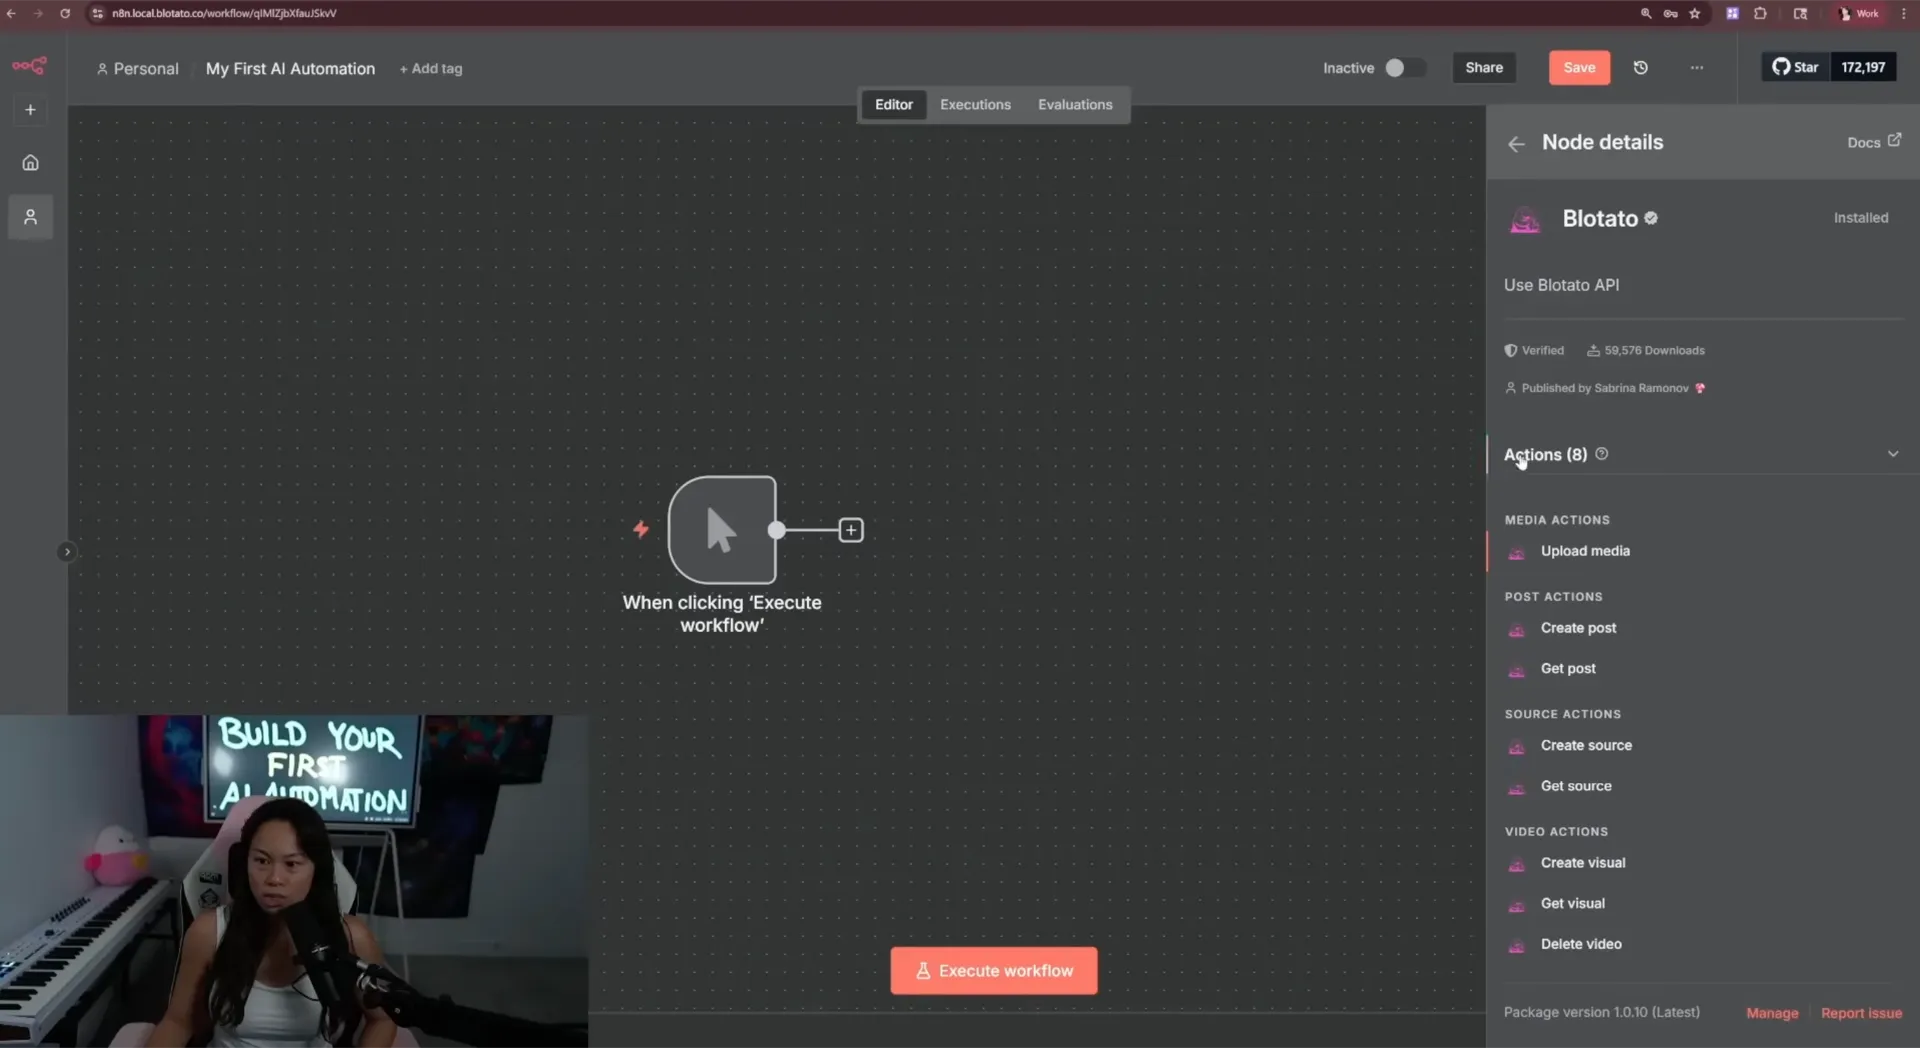Click the n8n logo icon
The height and width of the screenshot is (1048, 1920).
pyautogui.click(x=29, y=66)
